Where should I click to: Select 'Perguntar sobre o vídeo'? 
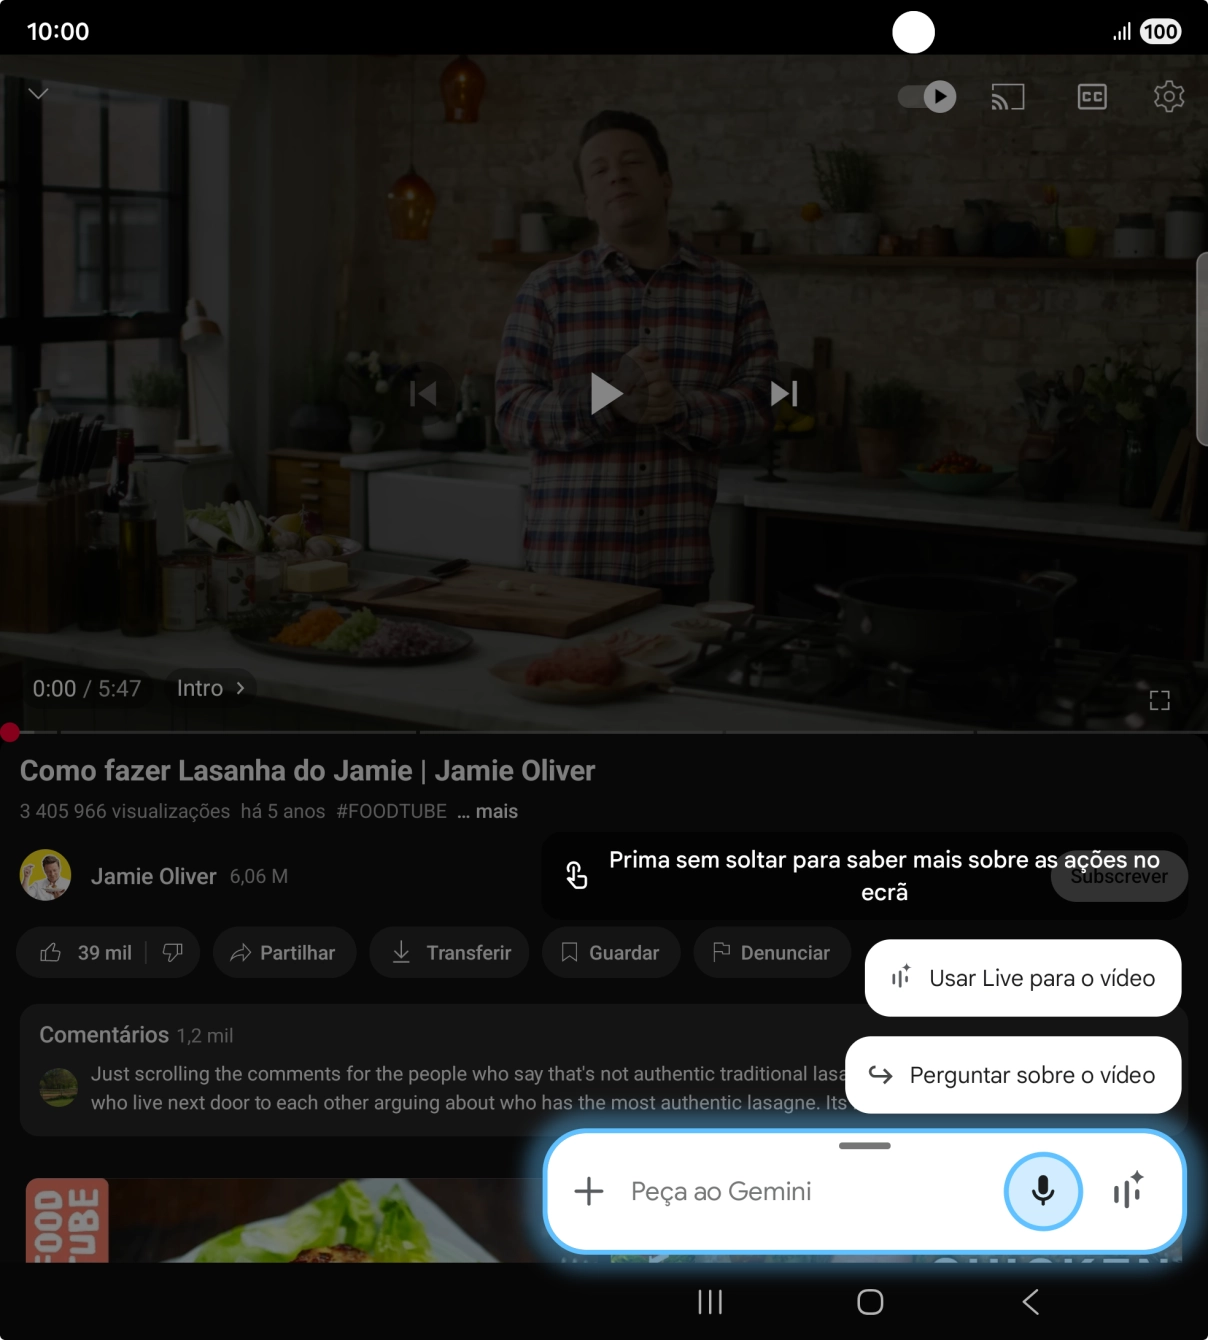click(1012, 1075)
